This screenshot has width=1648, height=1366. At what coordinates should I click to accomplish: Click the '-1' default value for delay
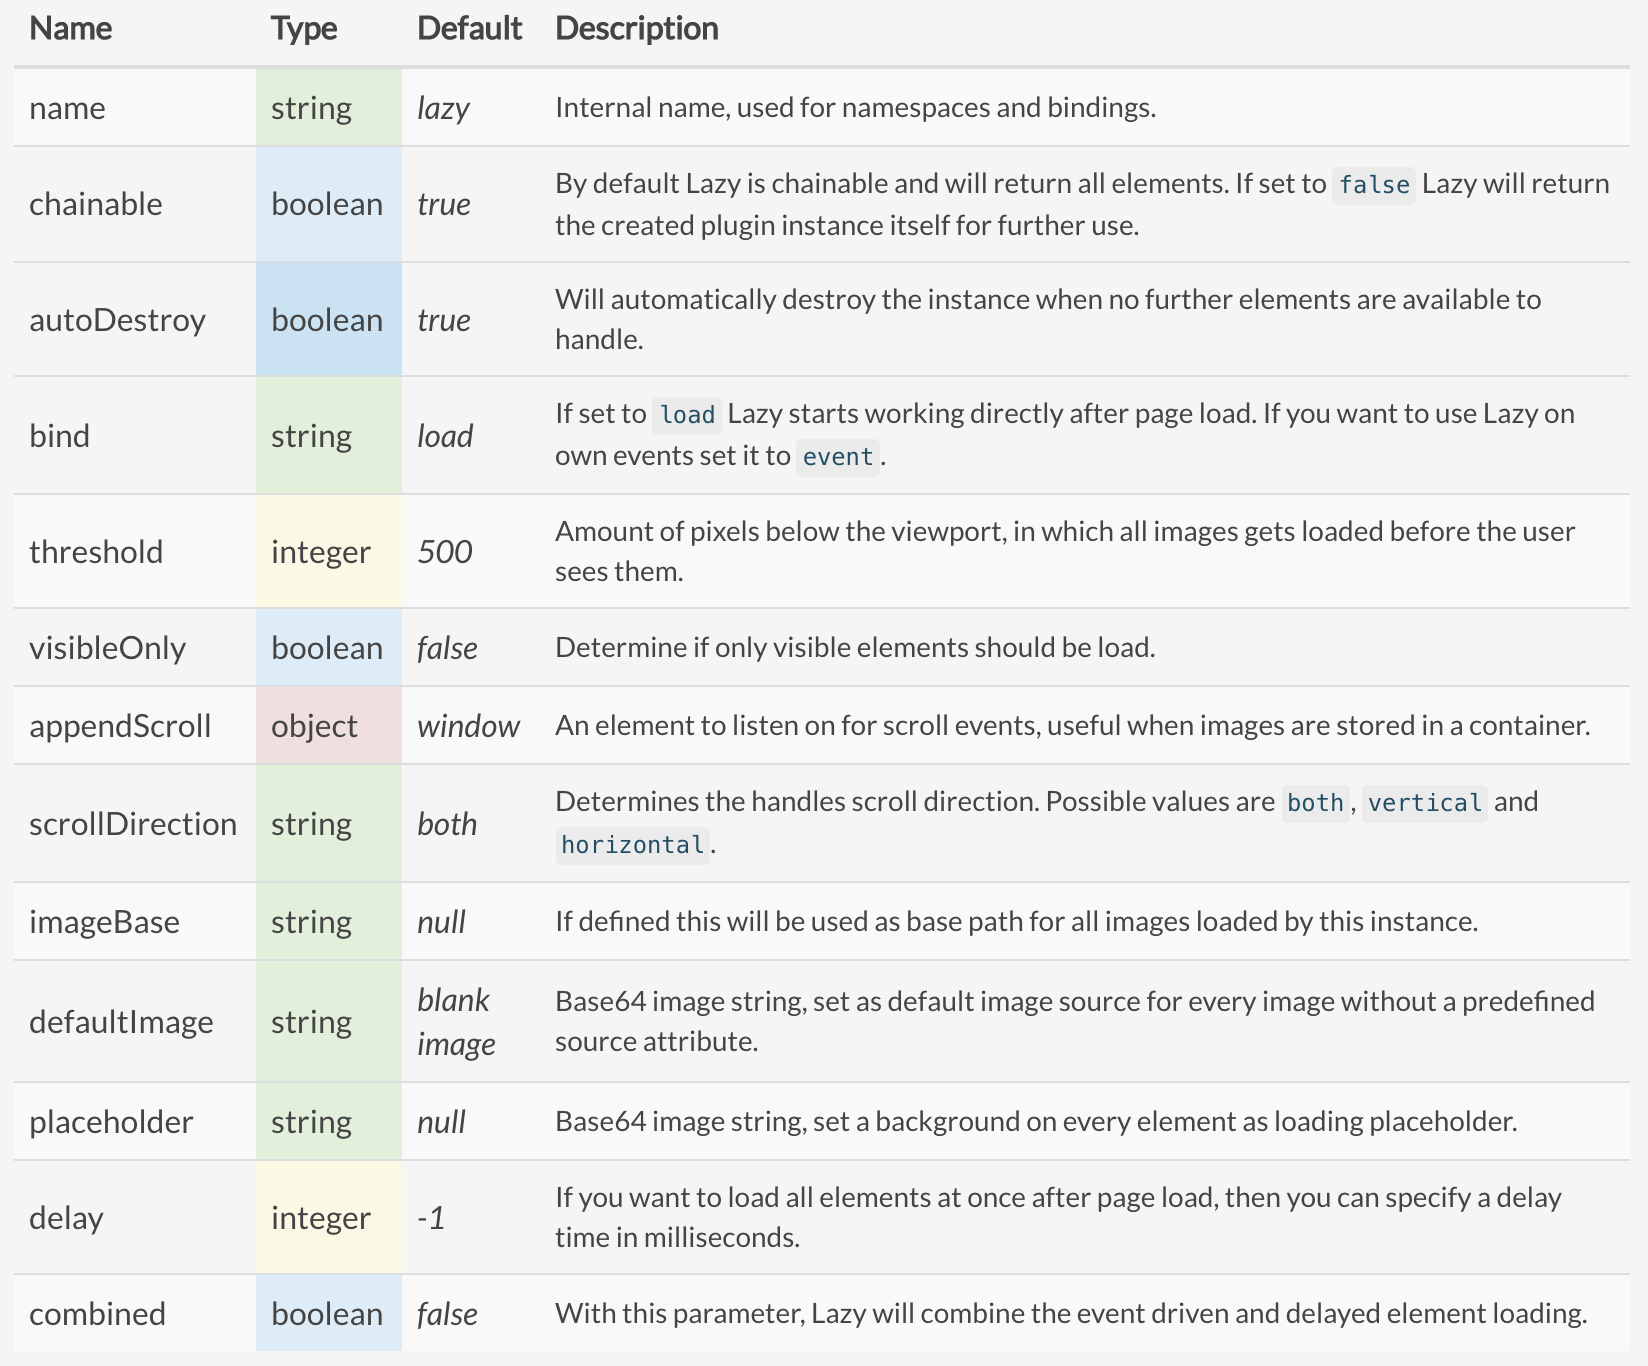pyautogui.click(x=431, y=1218)
